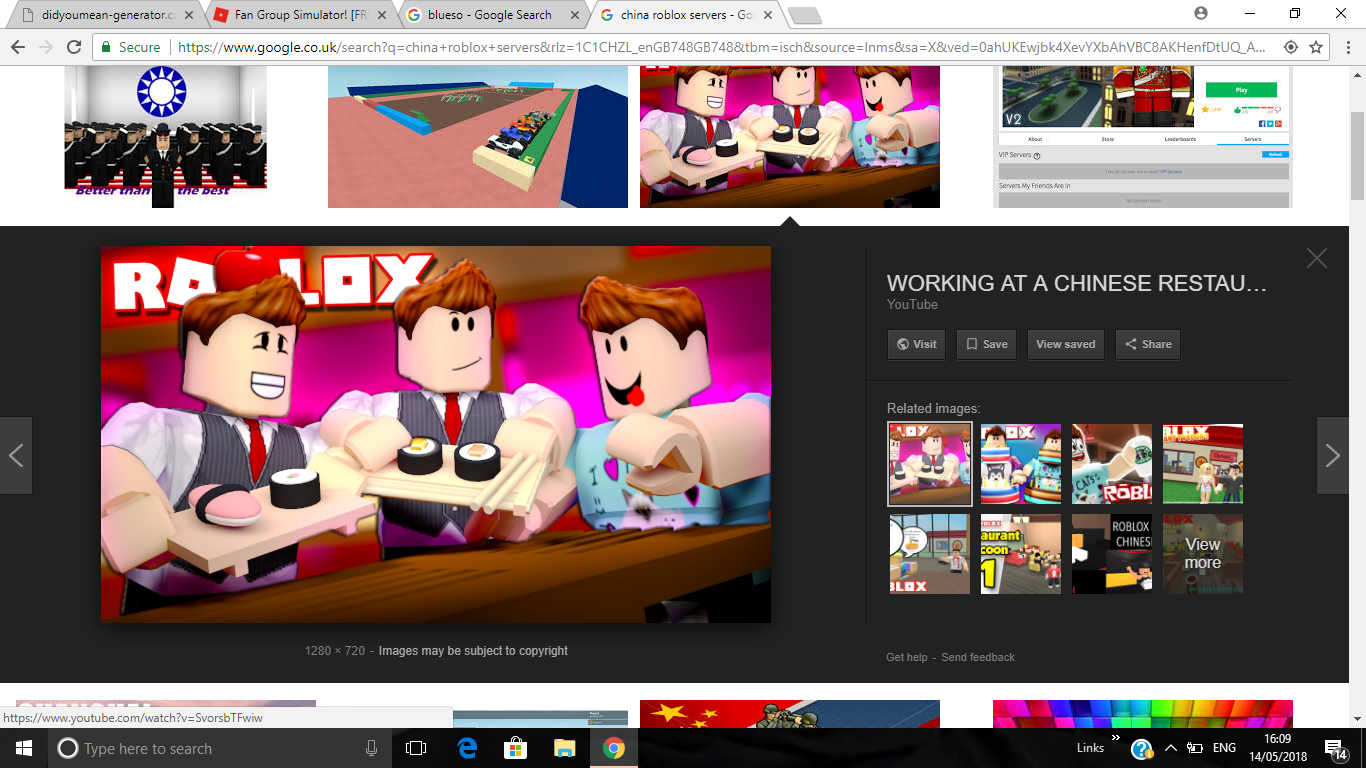Viewport: 1366px width, 768px height.
Task: Open the blue help question-mark tray icon
Action: (x=1142, y=749)
